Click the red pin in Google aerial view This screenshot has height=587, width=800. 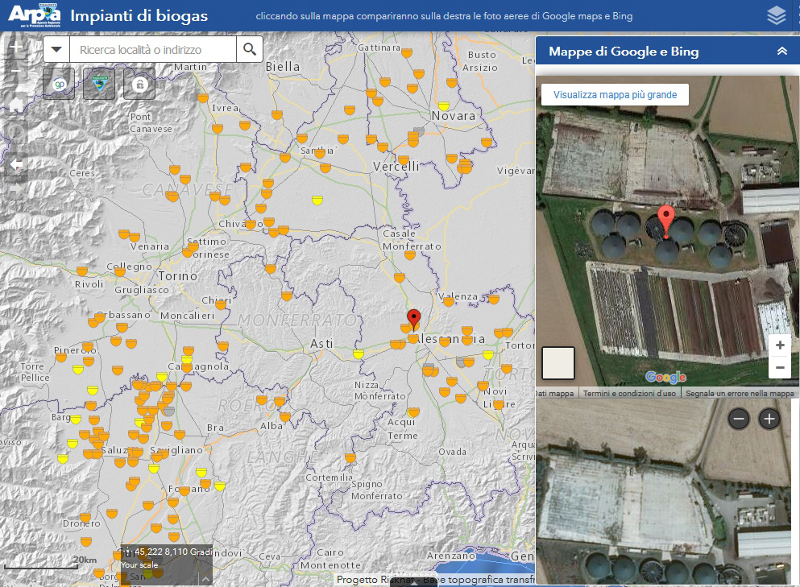coord(666,221)
